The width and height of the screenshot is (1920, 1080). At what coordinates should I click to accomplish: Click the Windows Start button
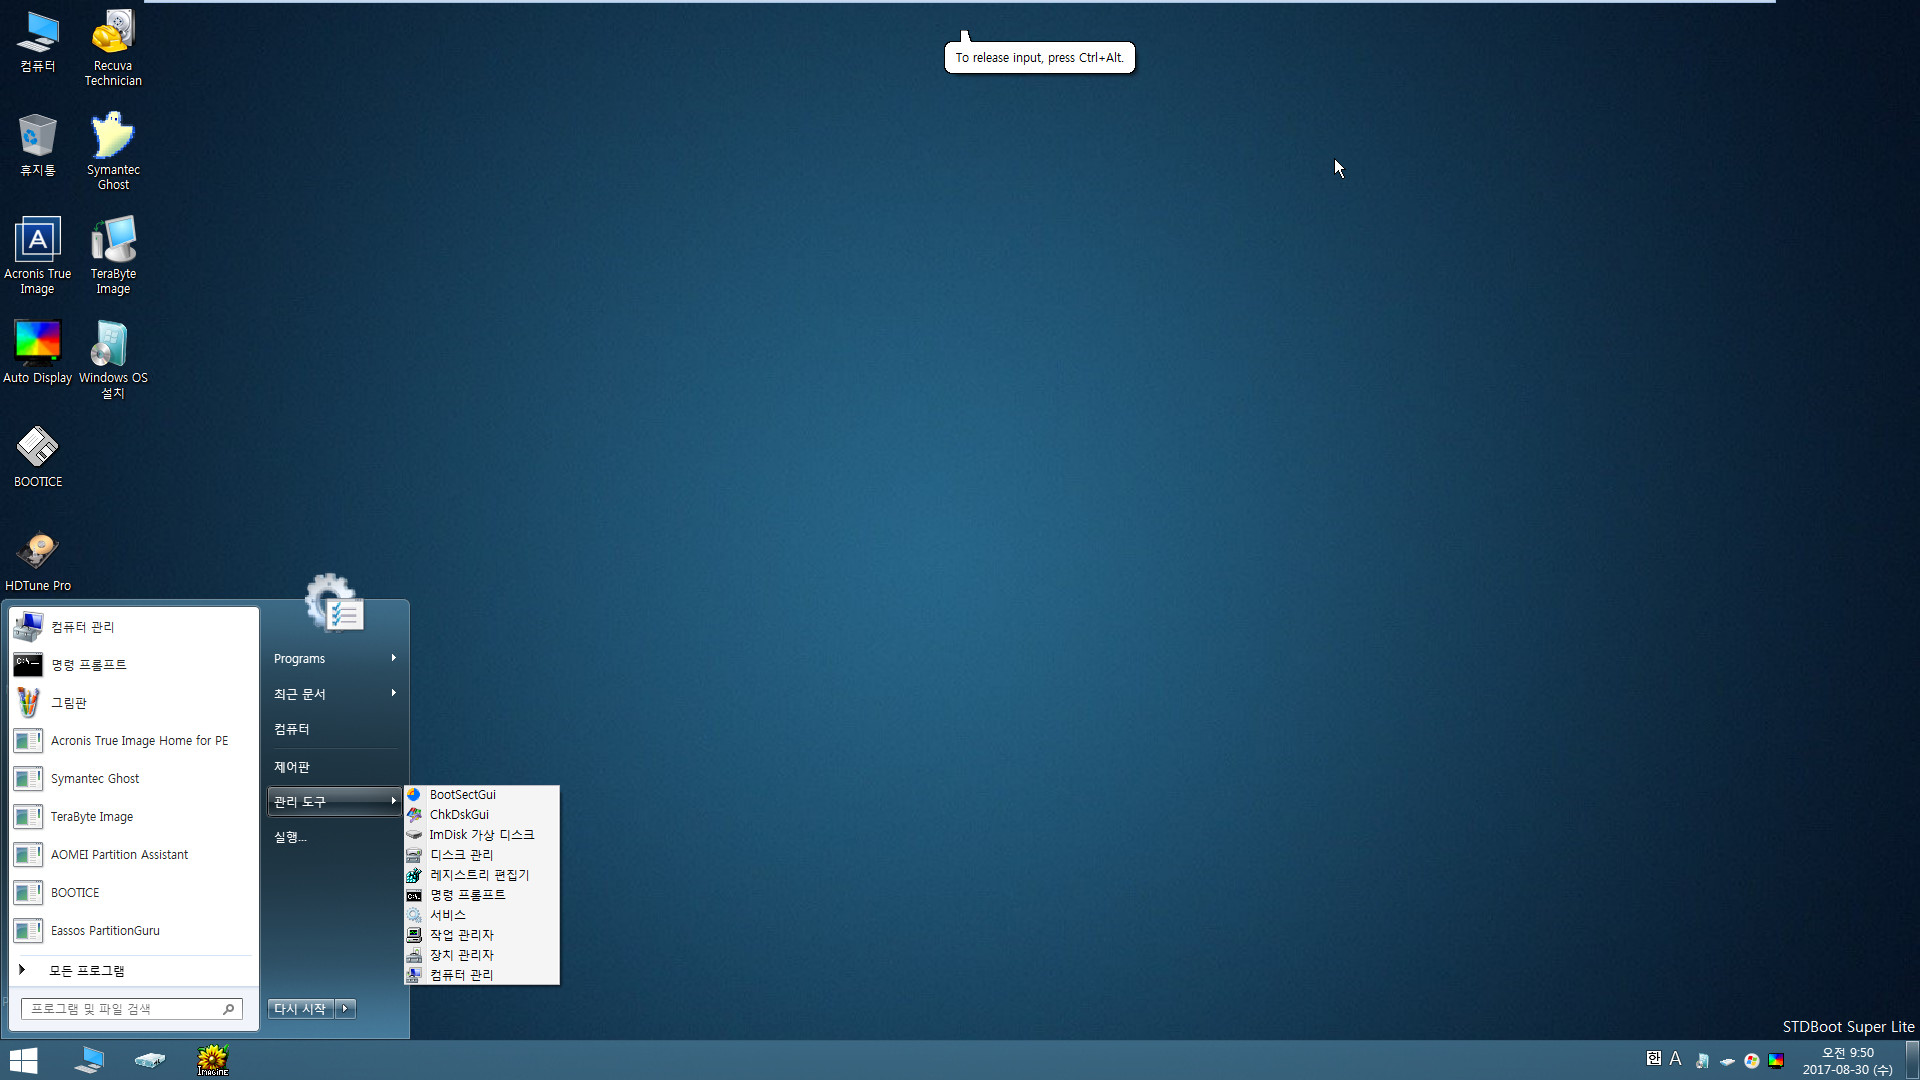click(x=24, y=1060)
